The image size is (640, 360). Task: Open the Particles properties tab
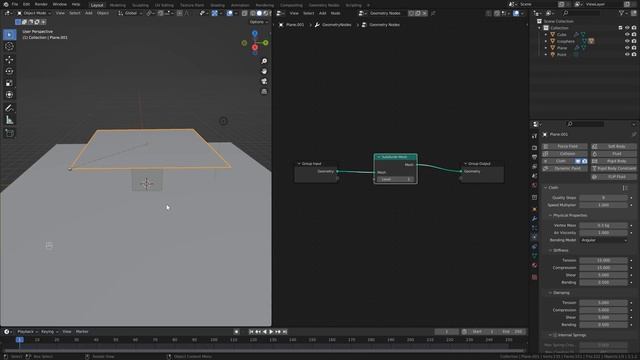point(535,228)
